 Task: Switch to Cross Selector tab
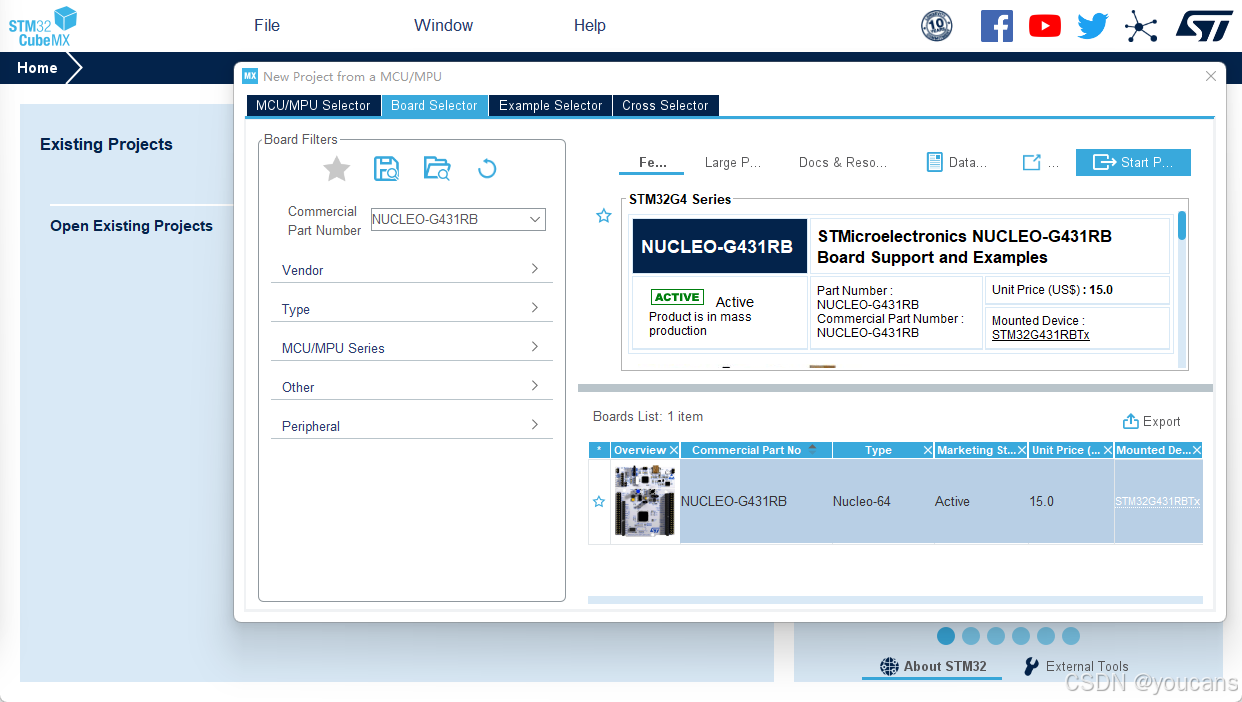665,105
